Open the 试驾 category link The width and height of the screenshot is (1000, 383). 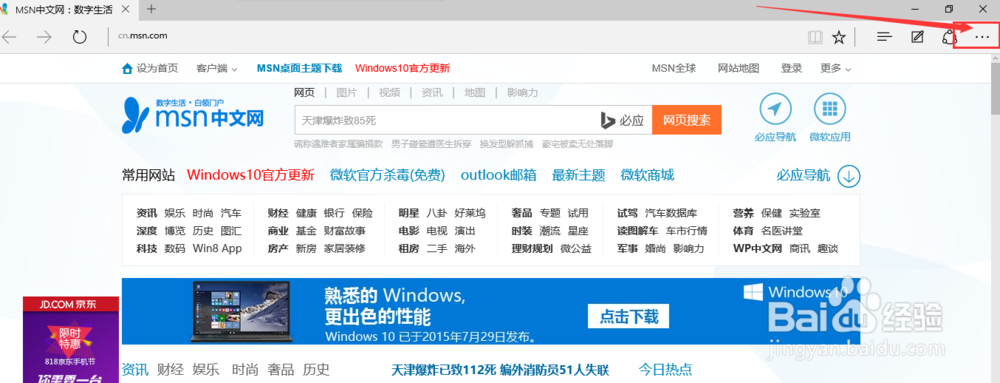click(627, 213)
